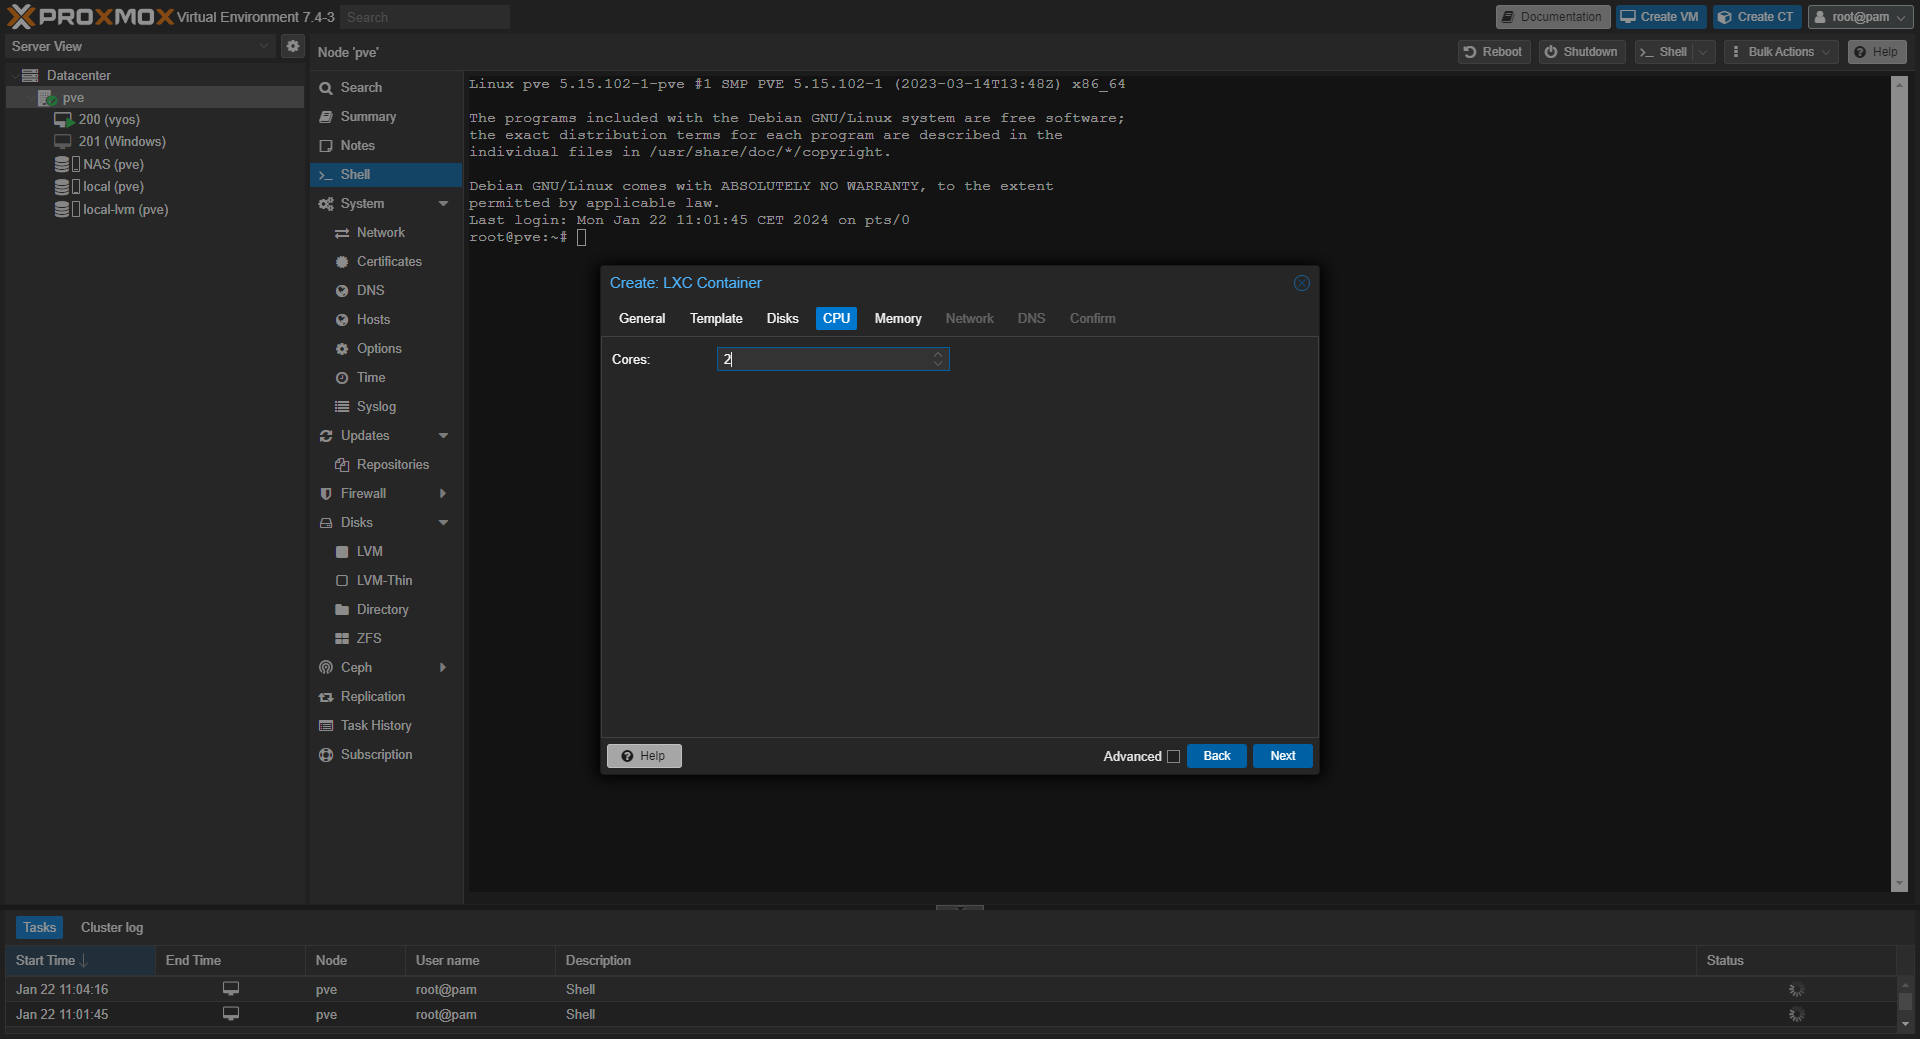The image size is (1920, 1039).
Task: Click Help in the LXC dialog
Action: point(644,756)
